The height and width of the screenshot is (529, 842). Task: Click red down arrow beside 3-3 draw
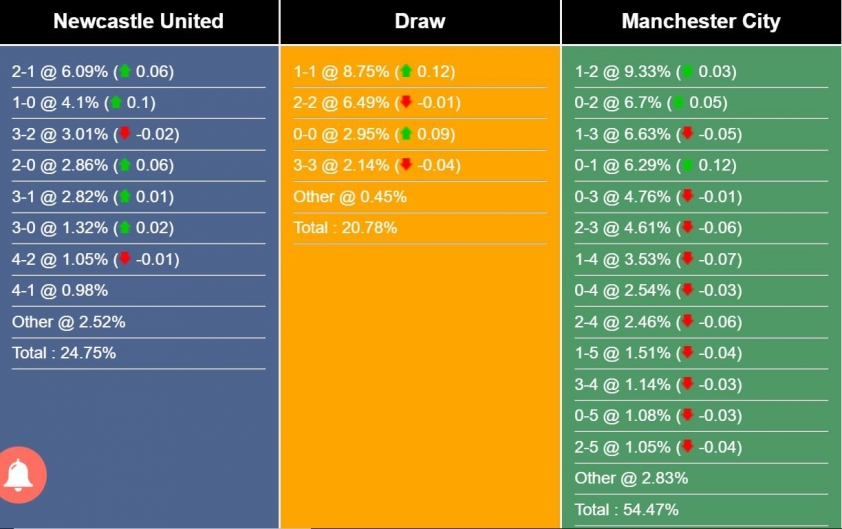(x=406, y=165)
